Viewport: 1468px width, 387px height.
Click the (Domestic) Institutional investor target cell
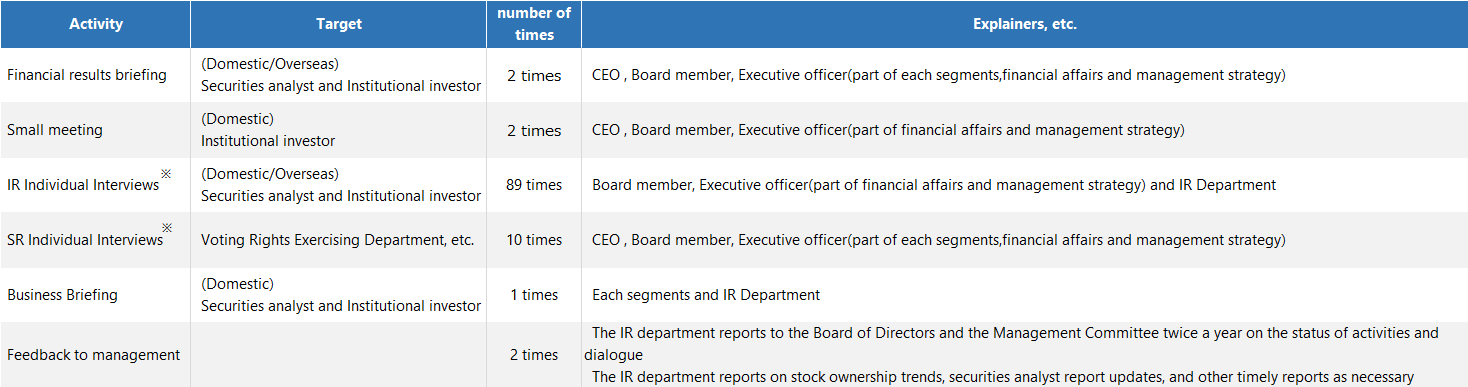pos(339,130)
